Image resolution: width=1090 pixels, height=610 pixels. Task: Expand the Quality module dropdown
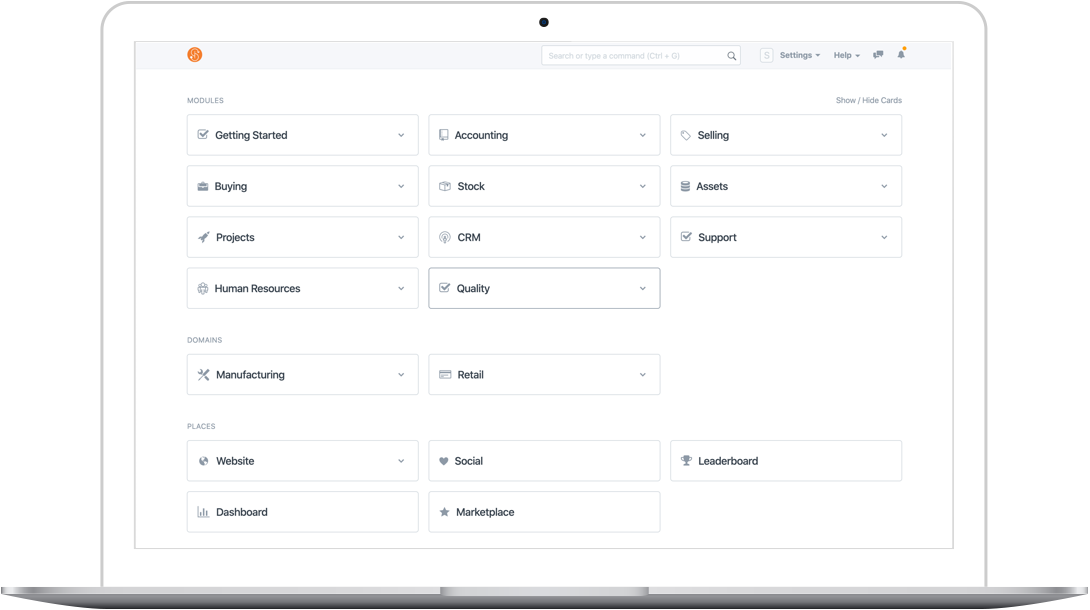click(642, 288)
